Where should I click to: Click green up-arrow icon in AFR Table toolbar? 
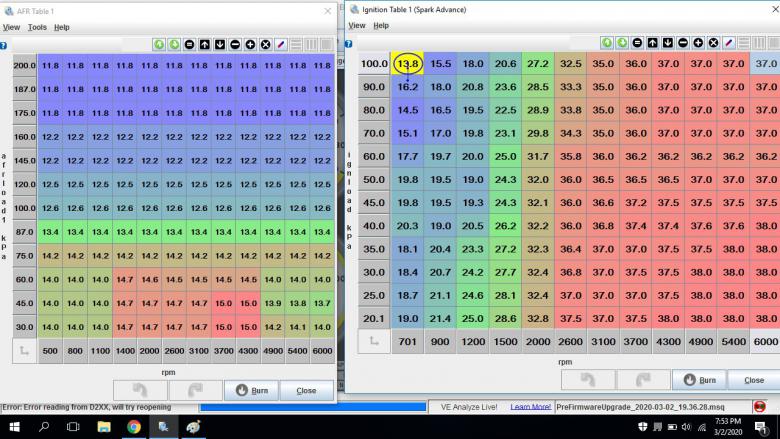tap(159, 44)
